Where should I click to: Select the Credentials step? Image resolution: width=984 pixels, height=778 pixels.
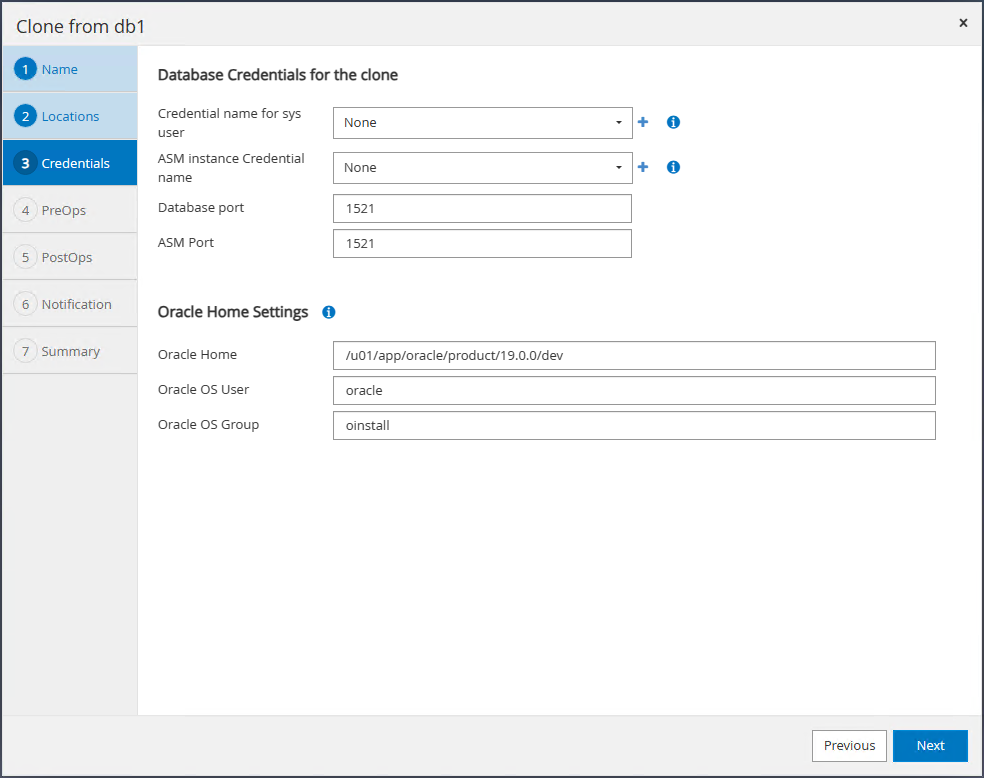(x=69, y=163)
